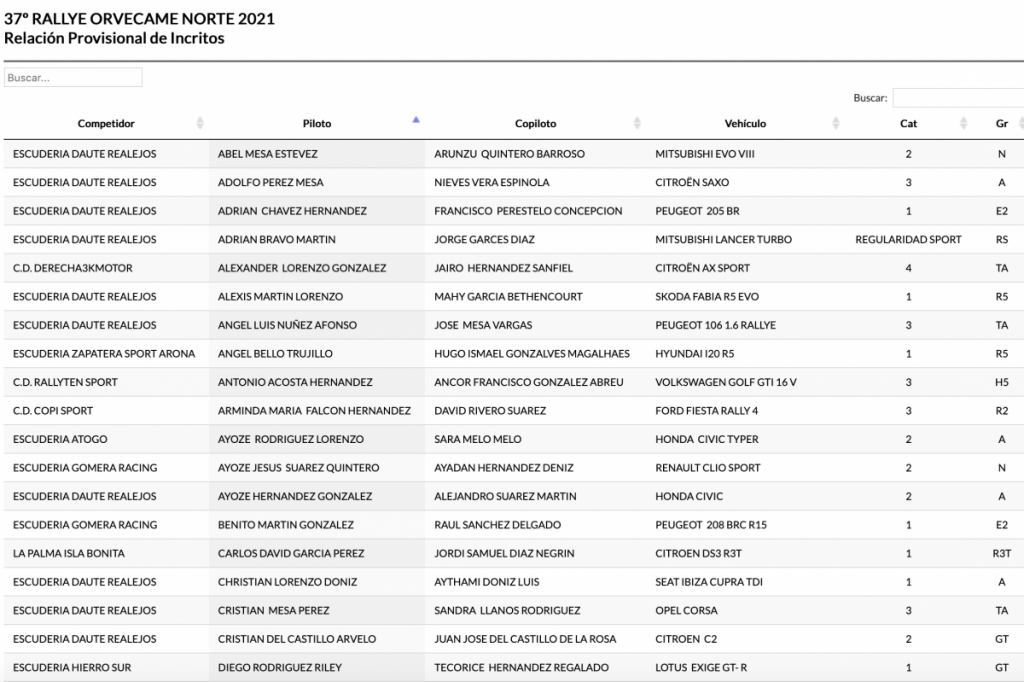Select competitor C.D. DERECHA3KMOTOR
The width and height of the screenshot is (1024, 682).
point(73,268)
